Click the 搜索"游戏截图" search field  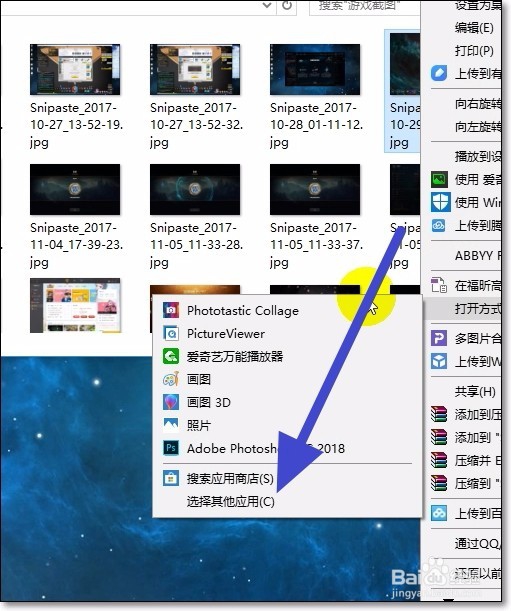click(x=365, y=6)
